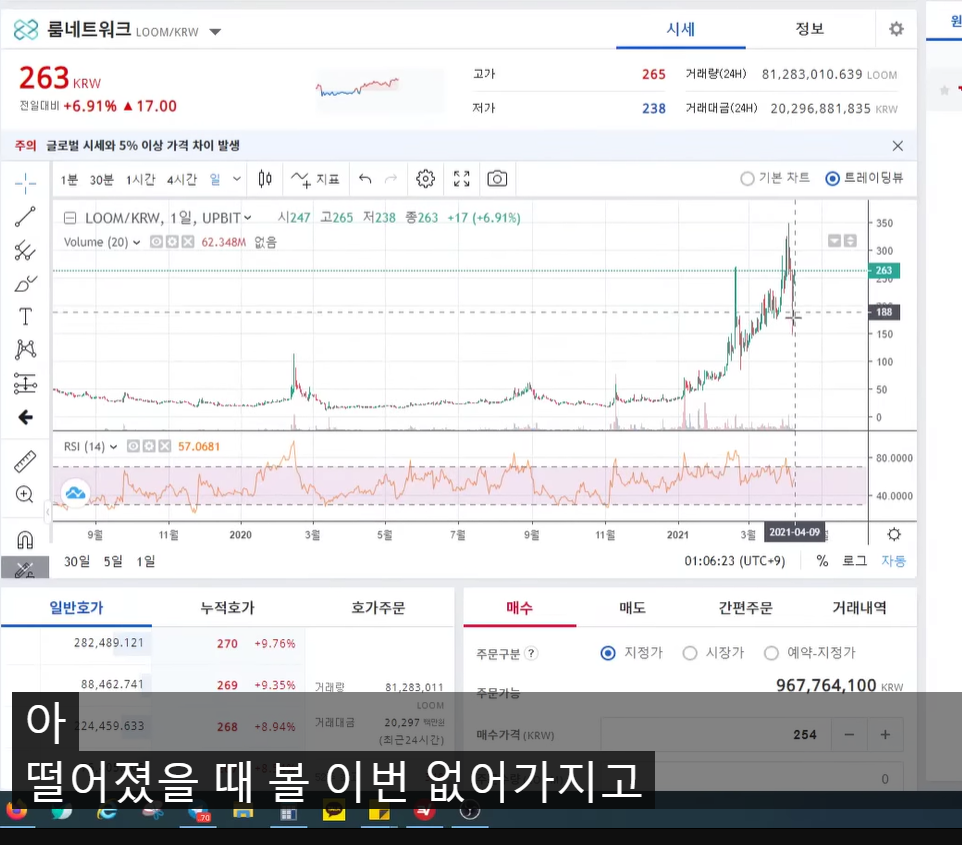The height and width of the screenshot is (845, 962).
Task: Expand the Volume (20) legend dropdown
Action: [x=136, y=242]
